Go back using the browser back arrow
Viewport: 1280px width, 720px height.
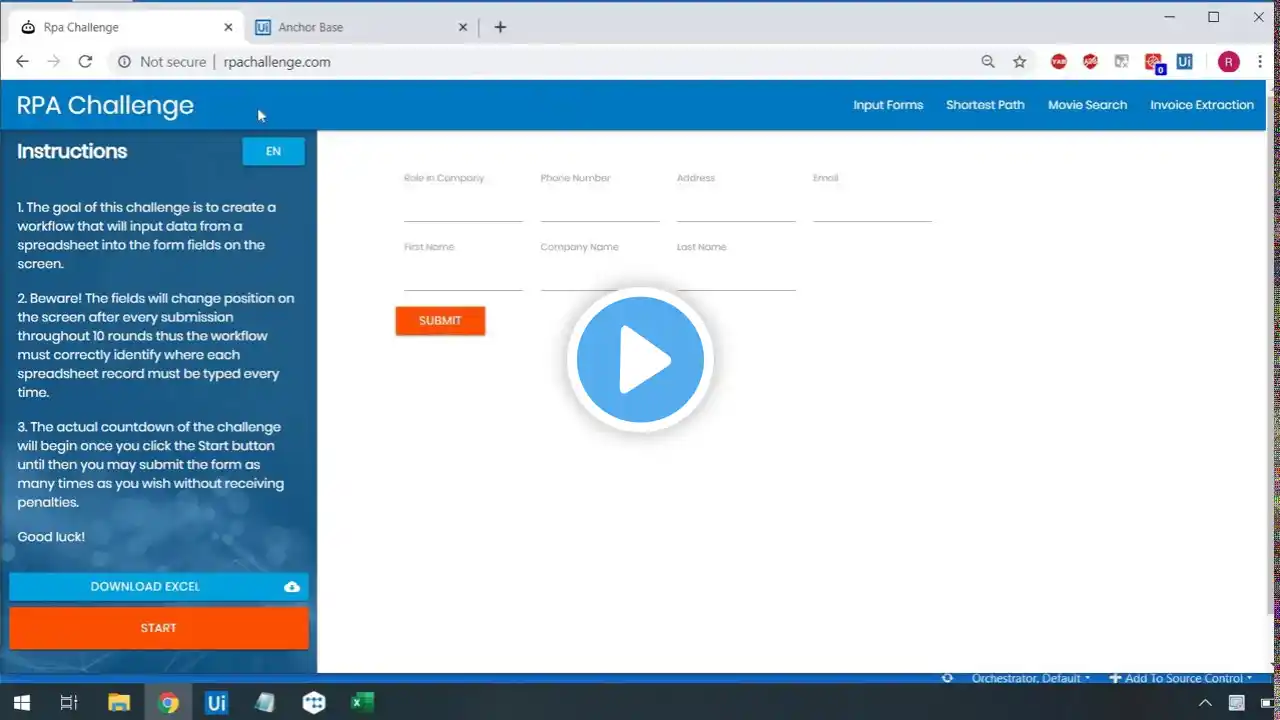click(22, 62)
